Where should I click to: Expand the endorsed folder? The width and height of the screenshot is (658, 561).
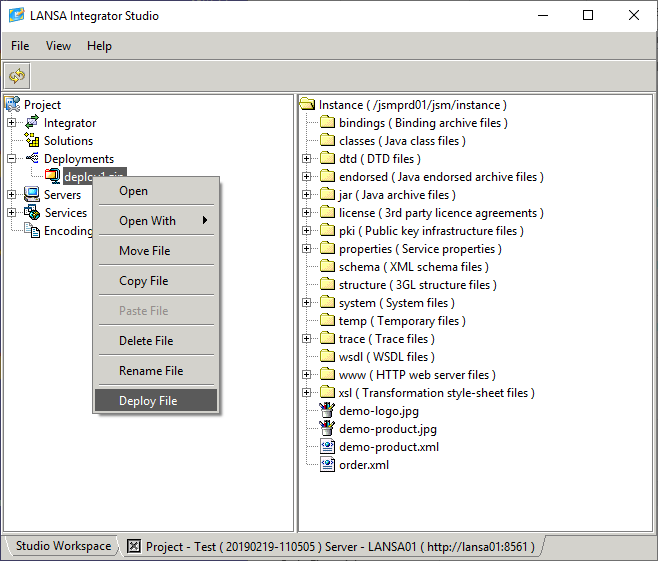307,177
